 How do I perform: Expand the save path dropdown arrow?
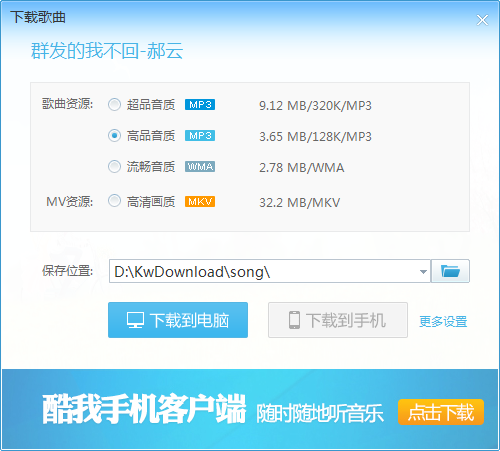423,272
